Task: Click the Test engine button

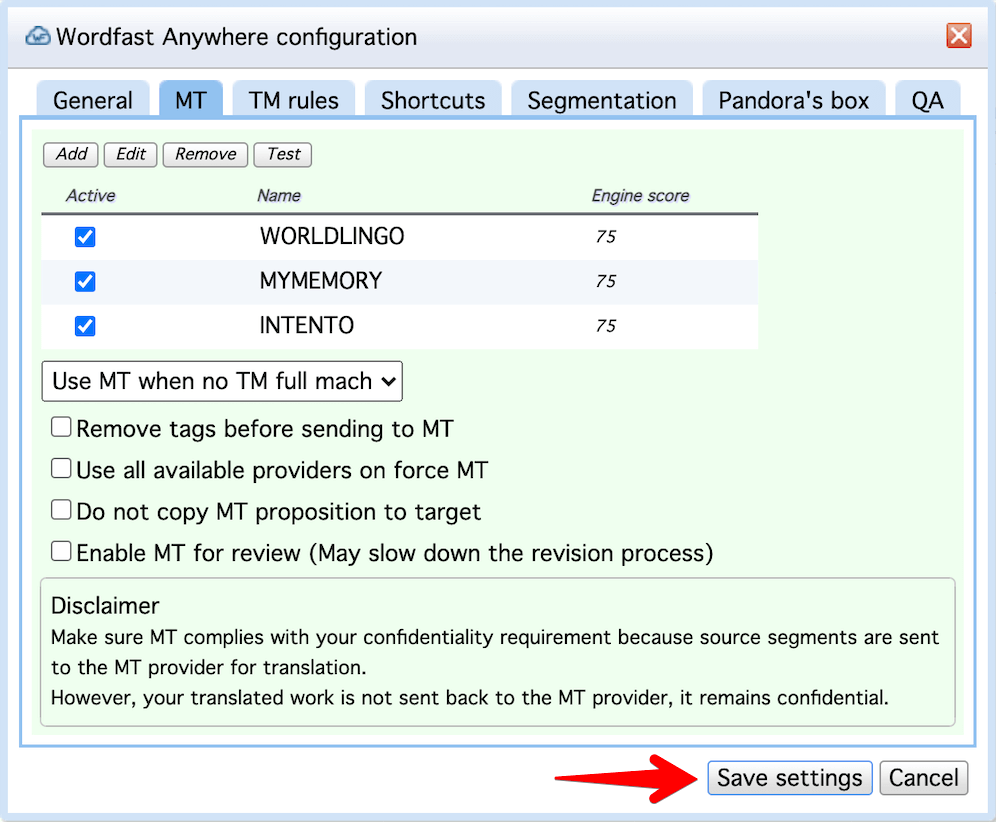Action: tap(283, 154)
